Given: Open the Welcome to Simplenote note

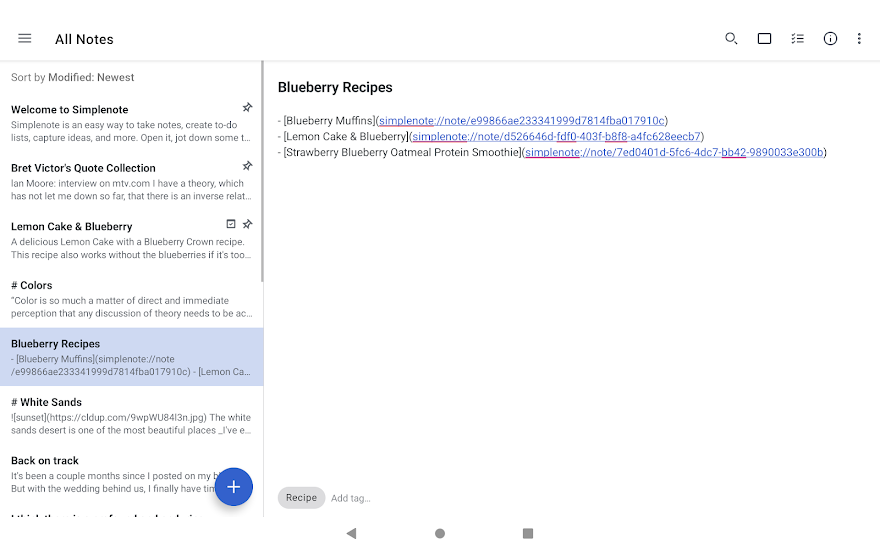Looking at the screenshot, I should [131, 123].
